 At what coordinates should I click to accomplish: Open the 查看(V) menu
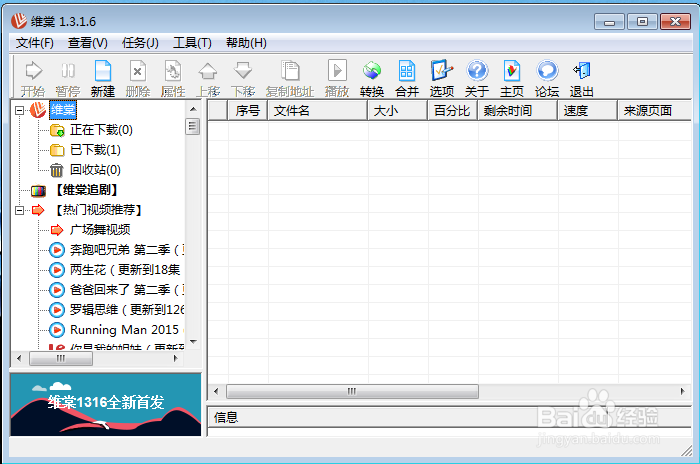pos(88,43)
